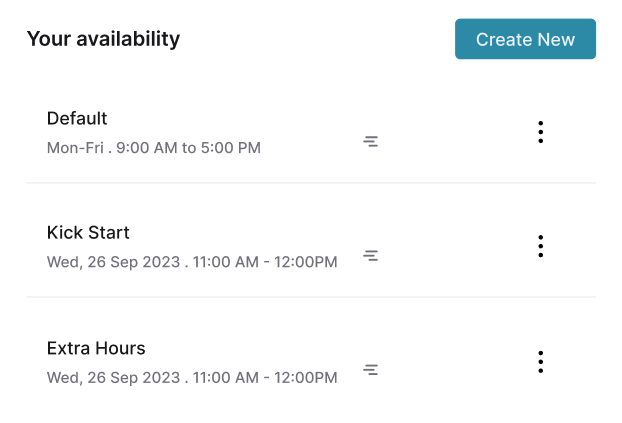Click the Extra Hours date 'Wed, 26 Sep 2023'
Image resolution: width=622 pixels, height=423 pixels.
coord(111,378)
